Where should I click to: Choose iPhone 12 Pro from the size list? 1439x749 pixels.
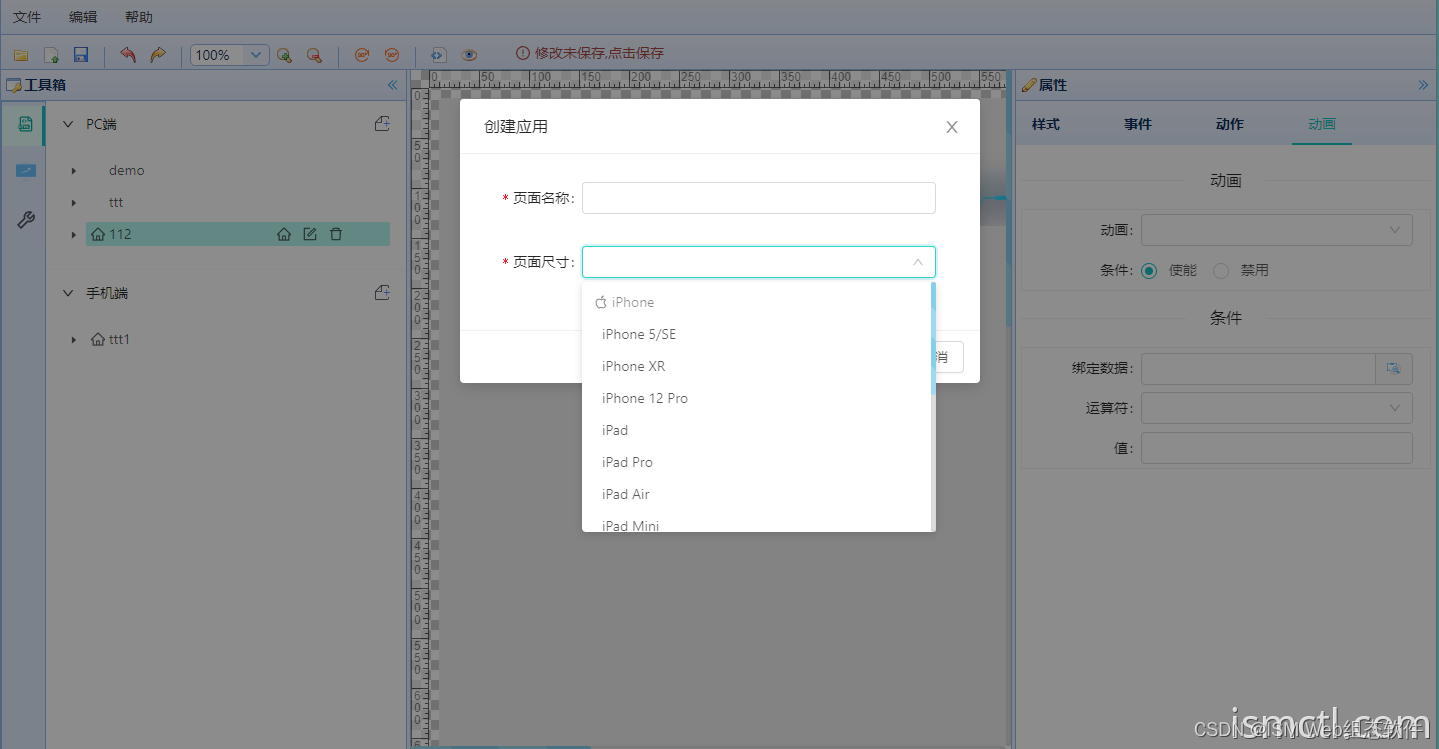pyautogui.click(x=757, y=398)
